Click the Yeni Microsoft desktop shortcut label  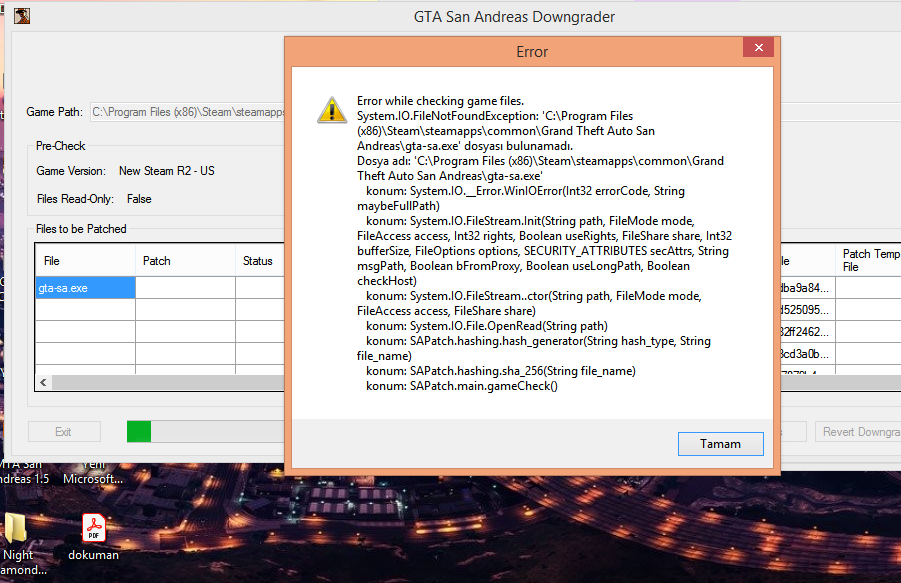click(x=93, y=472)
